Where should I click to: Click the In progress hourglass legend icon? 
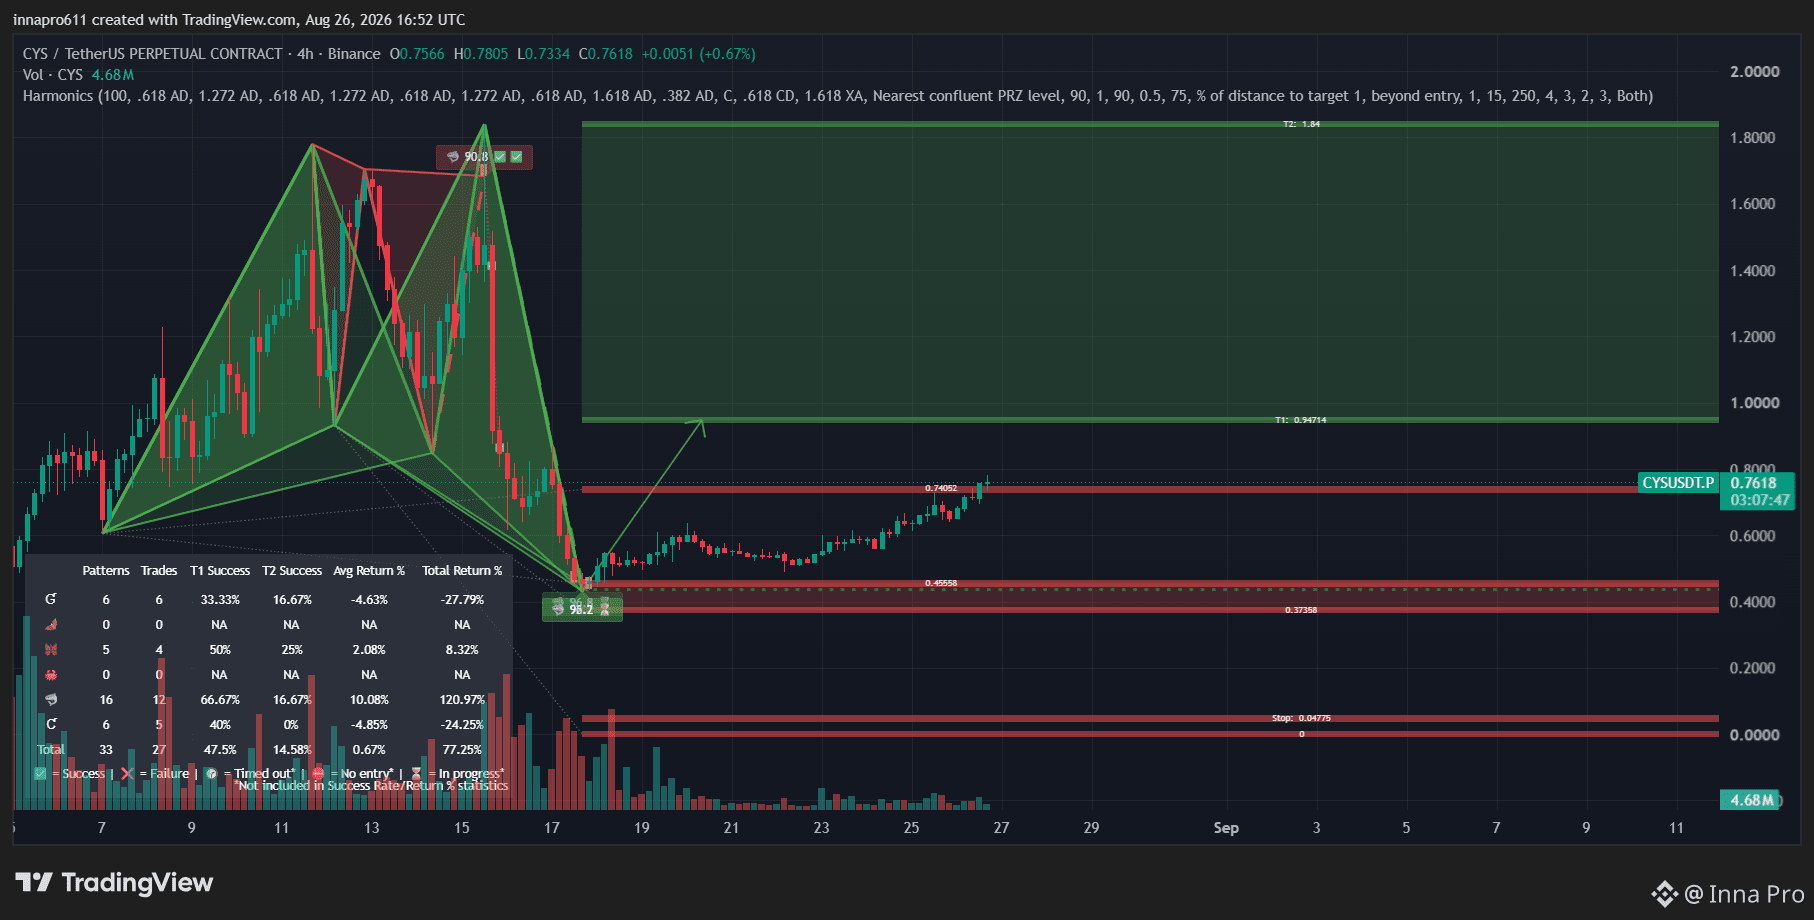(x=416, y=773)
